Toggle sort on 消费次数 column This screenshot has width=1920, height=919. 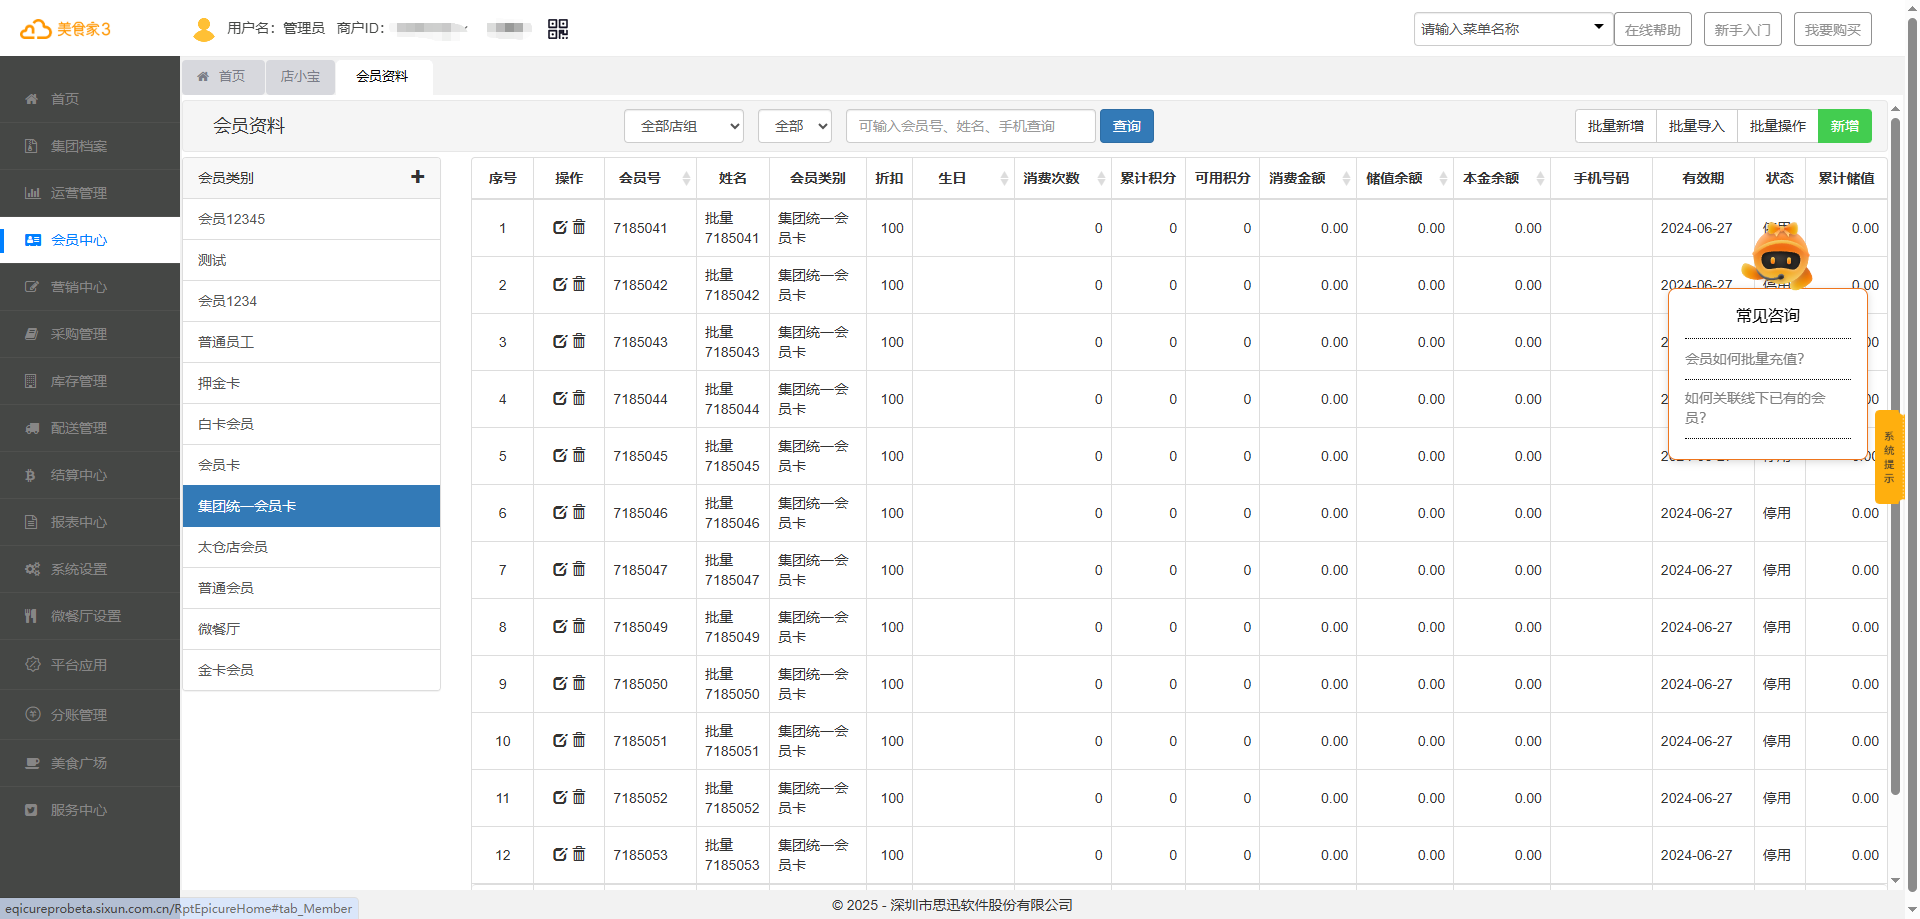(x=1100, y=178)
